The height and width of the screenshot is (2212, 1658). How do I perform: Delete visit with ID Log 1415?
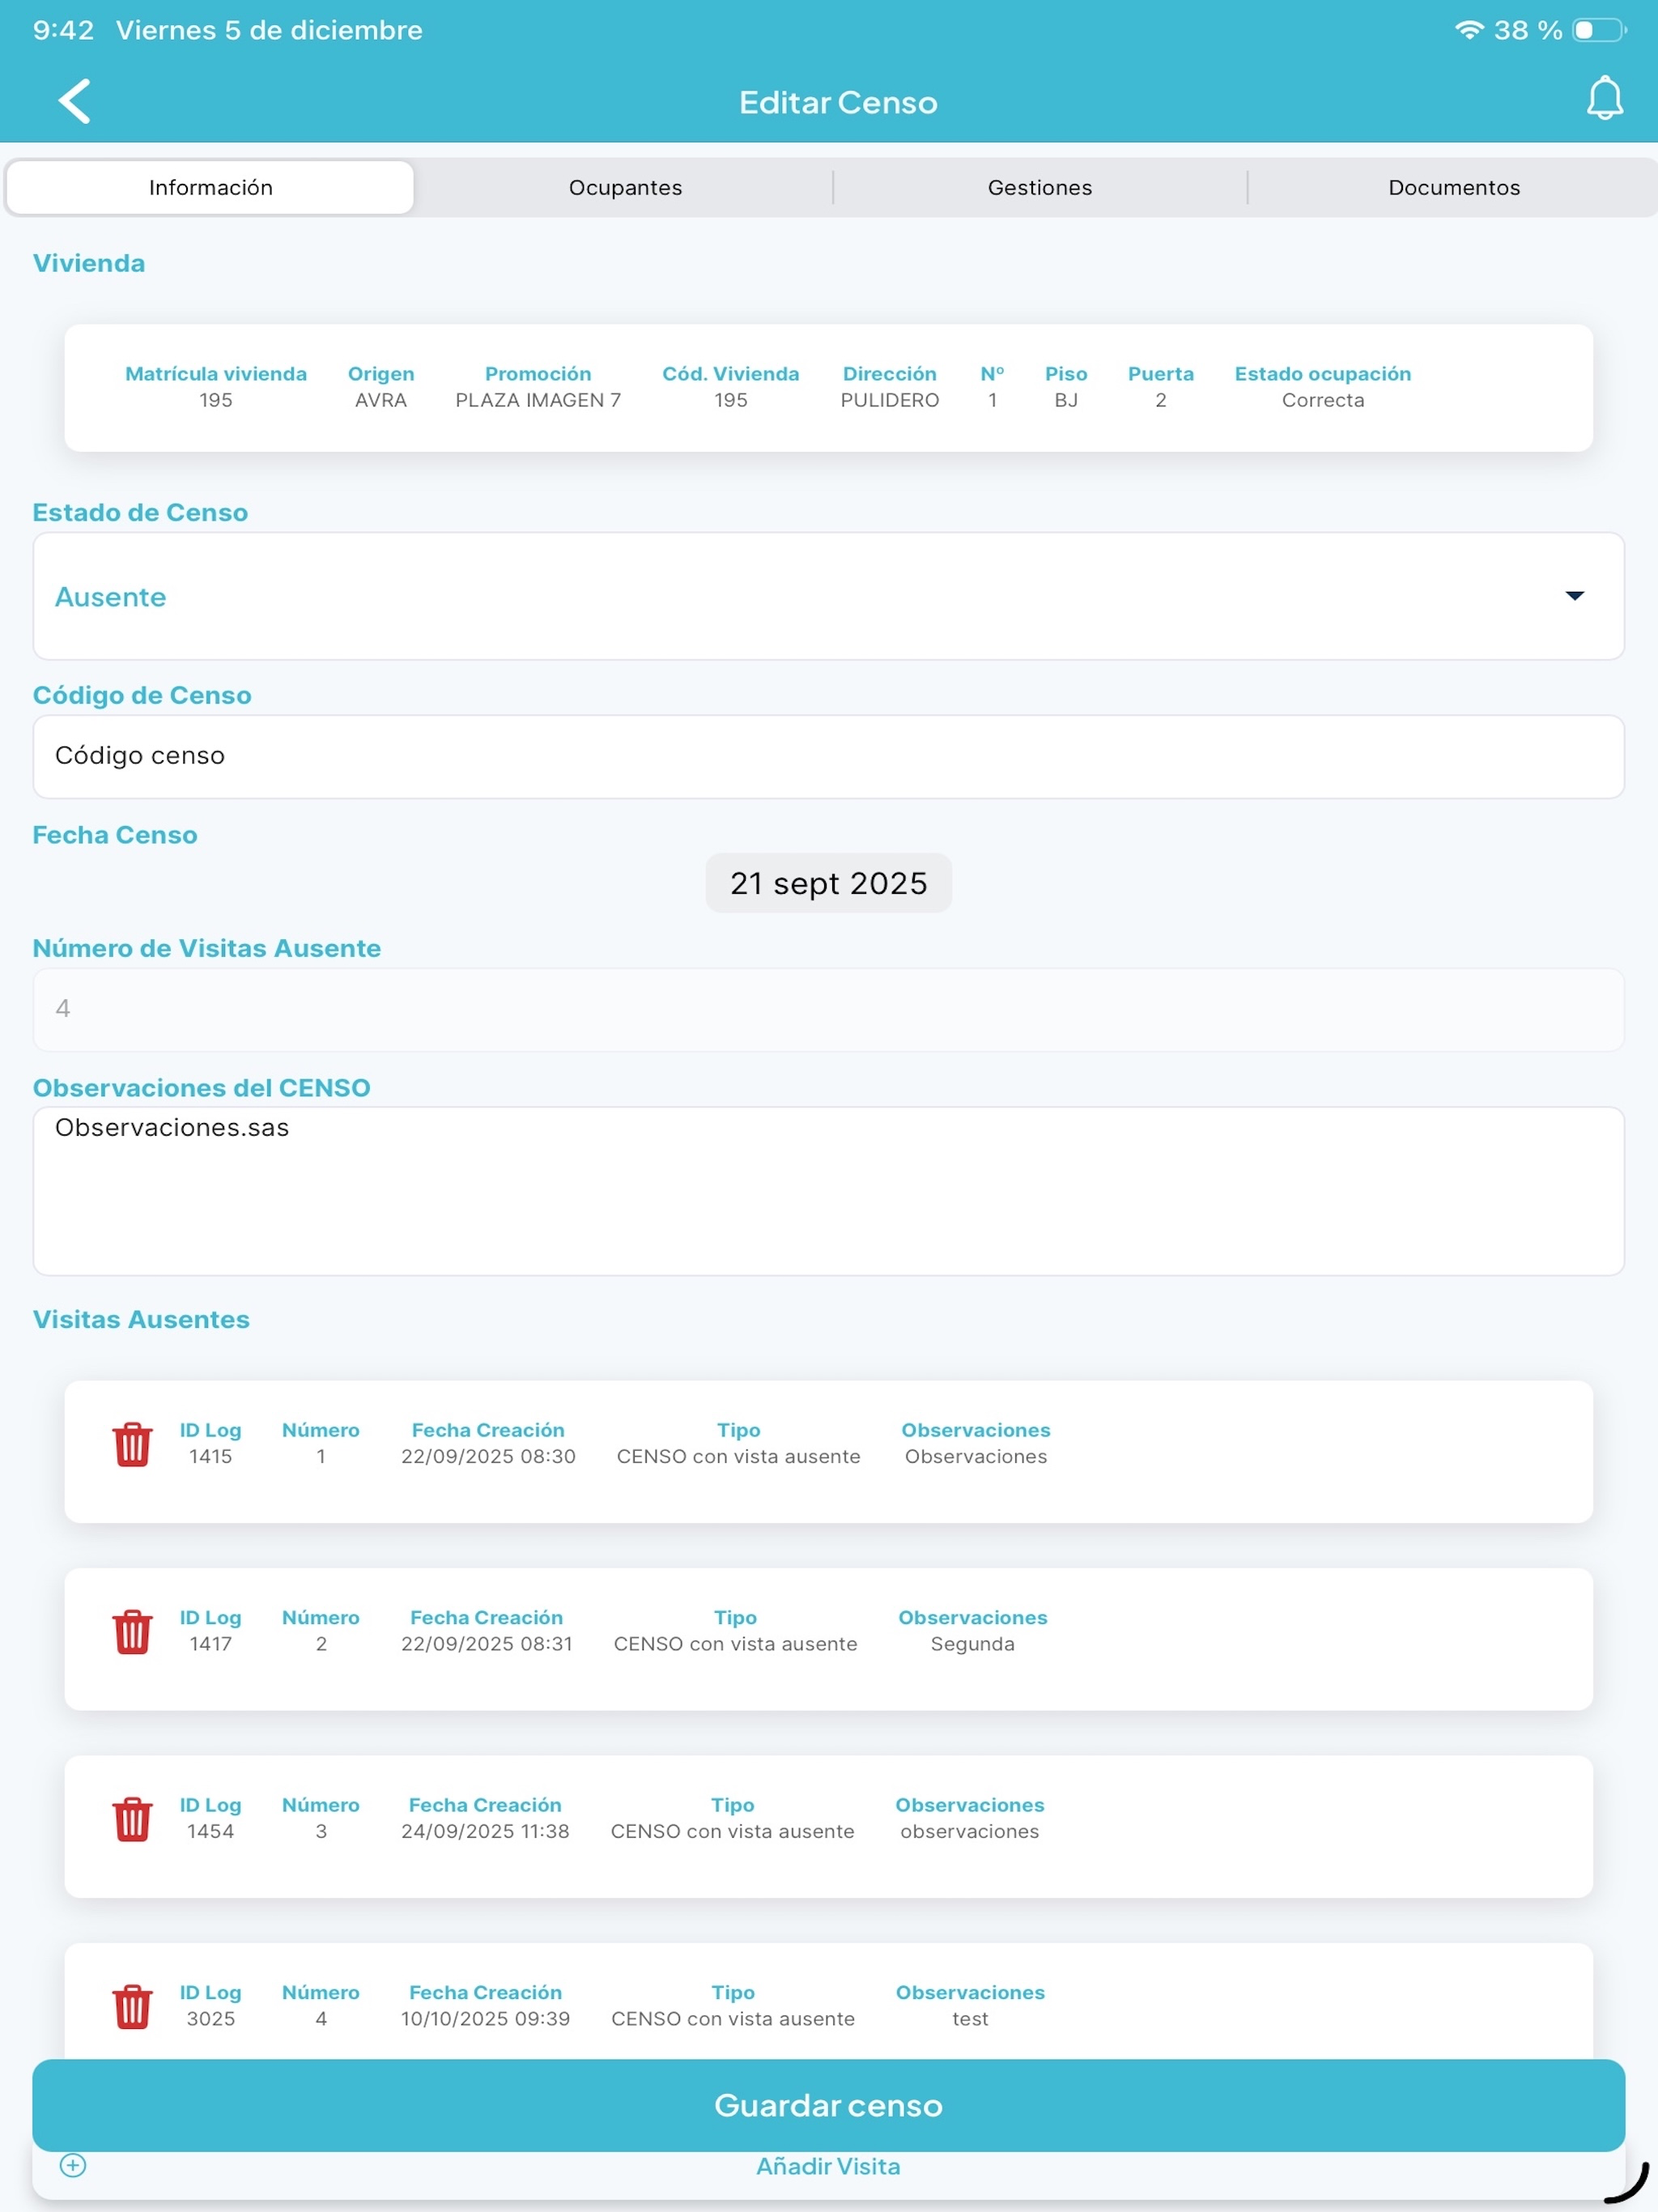[x=132, y=1444]
